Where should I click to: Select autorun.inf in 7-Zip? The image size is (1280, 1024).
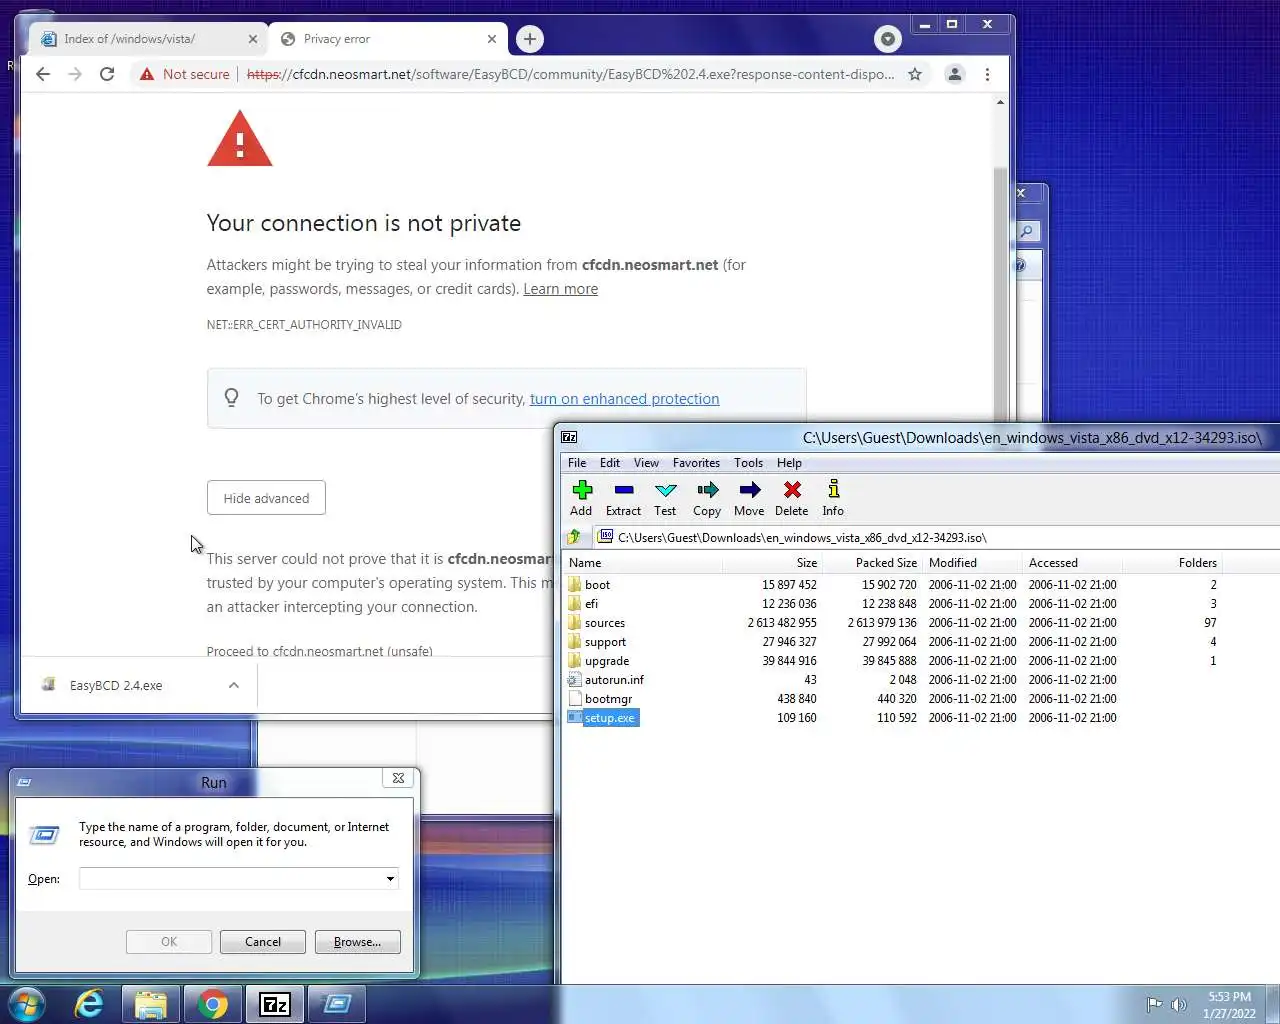614,680
